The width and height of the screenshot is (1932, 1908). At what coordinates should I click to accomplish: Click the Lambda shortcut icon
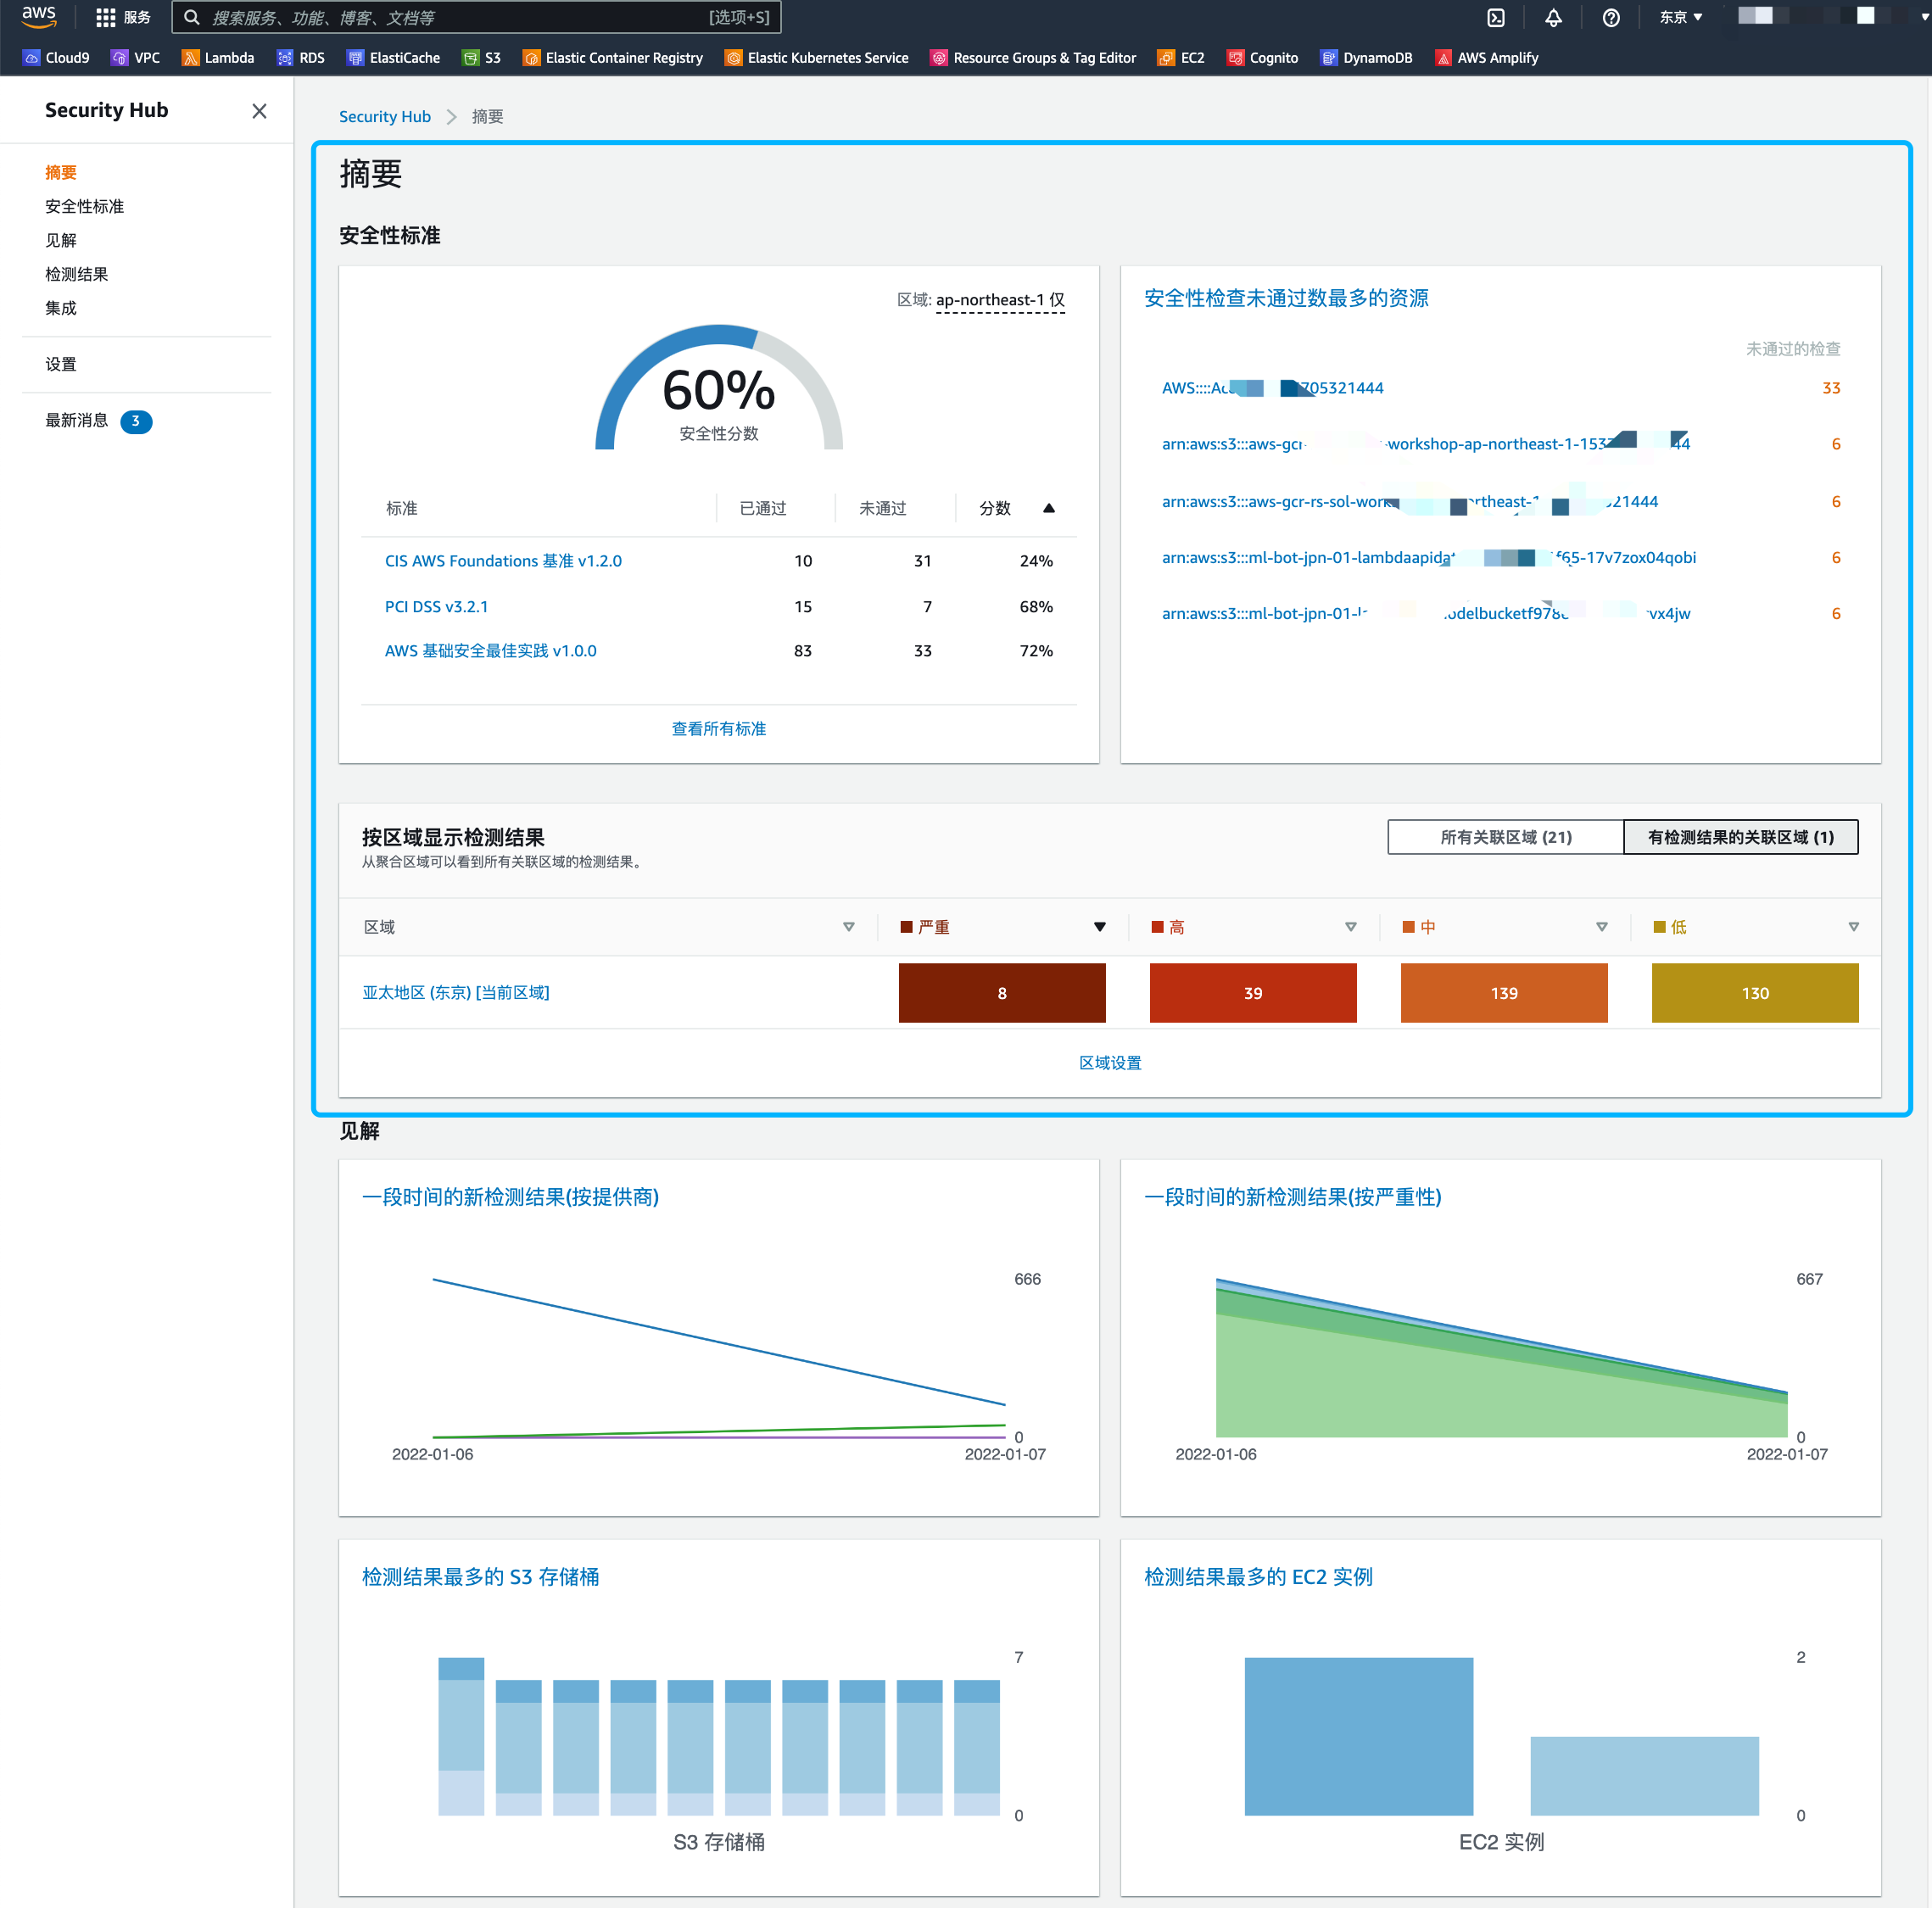pyautogui.click(x=189, y=58)
